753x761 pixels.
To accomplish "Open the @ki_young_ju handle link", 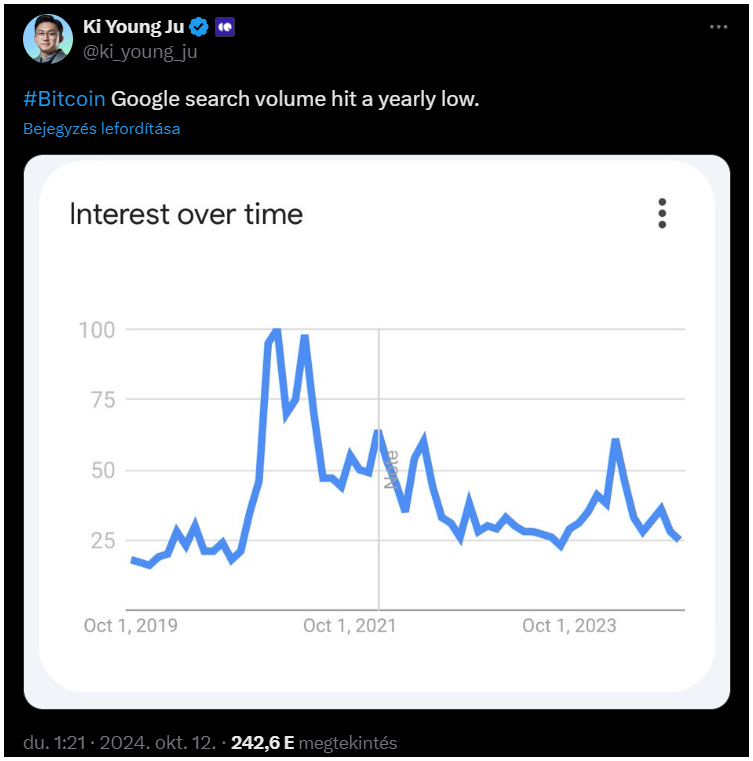I will (140, 52).
